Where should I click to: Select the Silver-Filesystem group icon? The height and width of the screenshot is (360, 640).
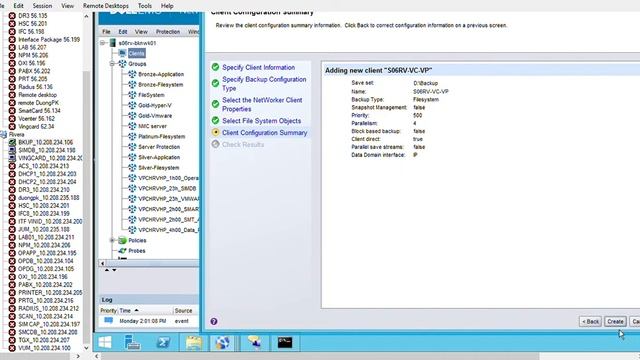132,167
